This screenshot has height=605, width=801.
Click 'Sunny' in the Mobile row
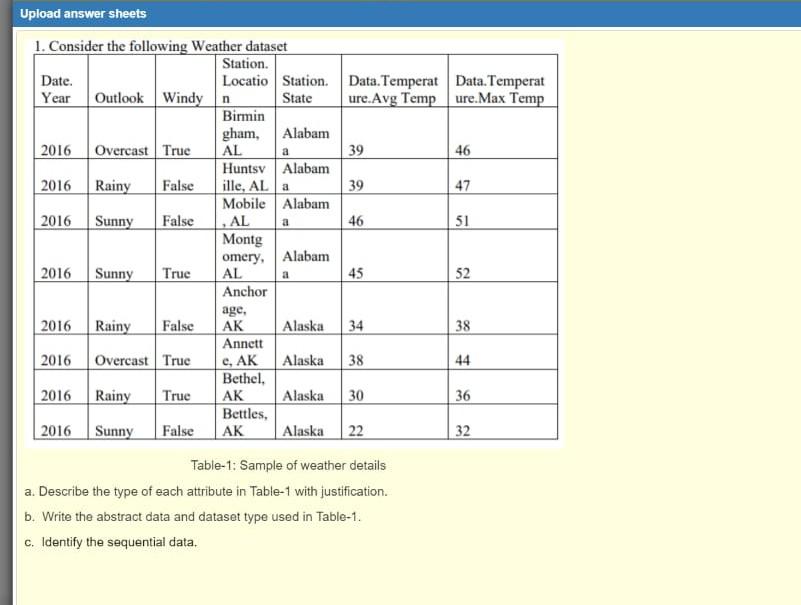[x=114, y=221]
